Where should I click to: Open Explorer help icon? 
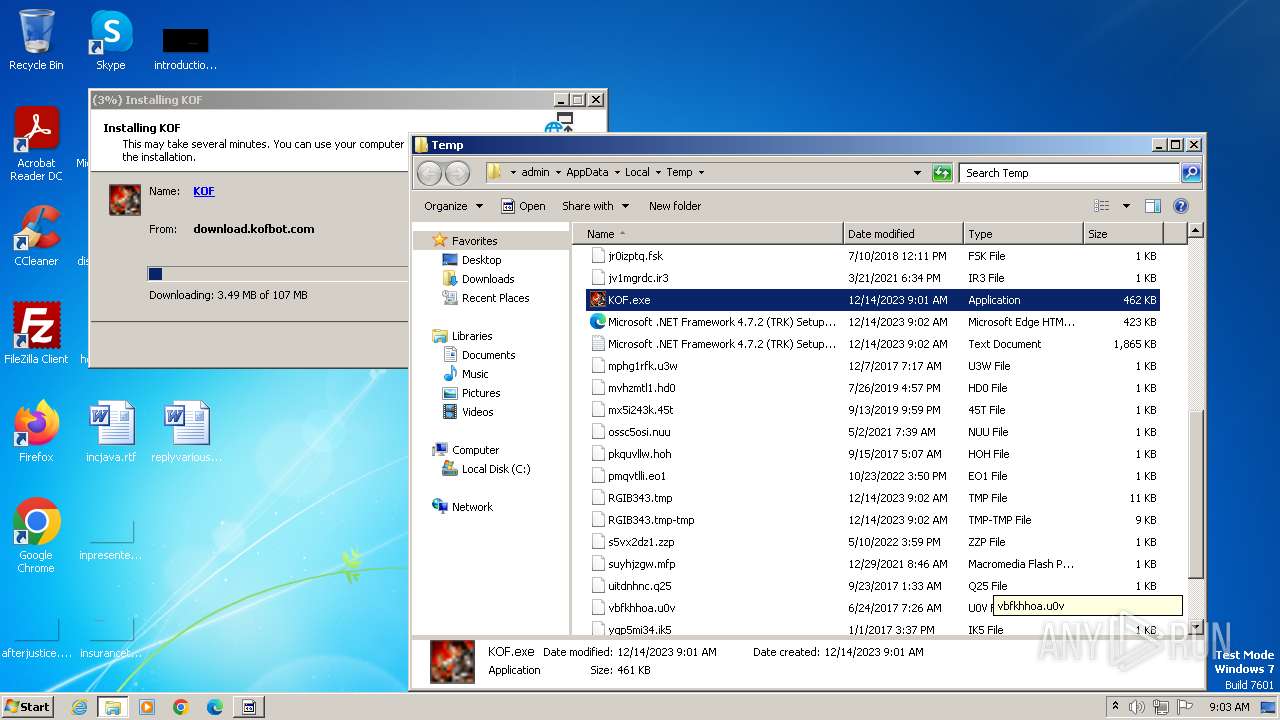coord(1180,206)
